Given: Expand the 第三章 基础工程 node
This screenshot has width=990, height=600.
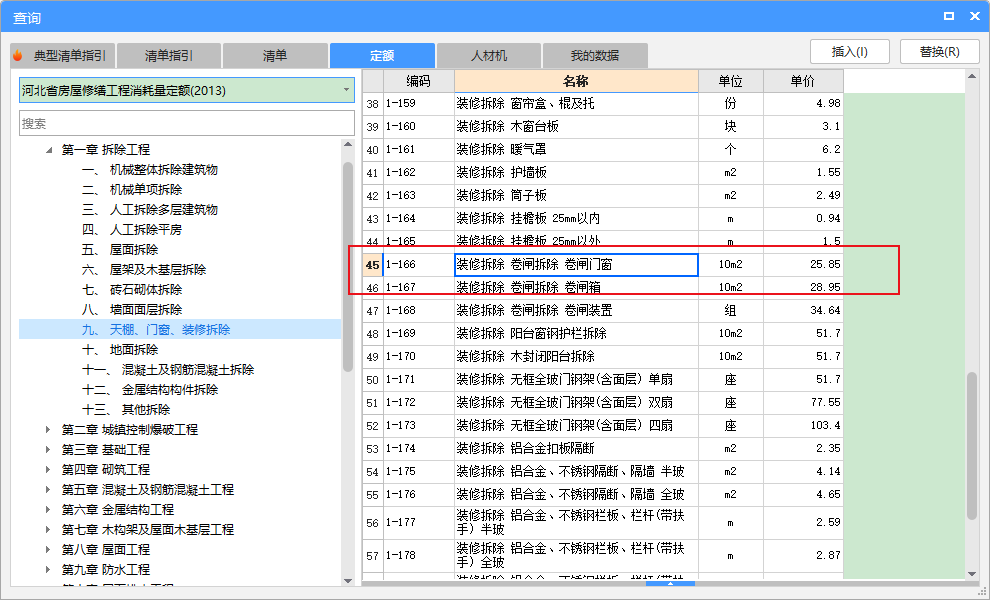Looking at the screenshot, I should click(49, 450).
